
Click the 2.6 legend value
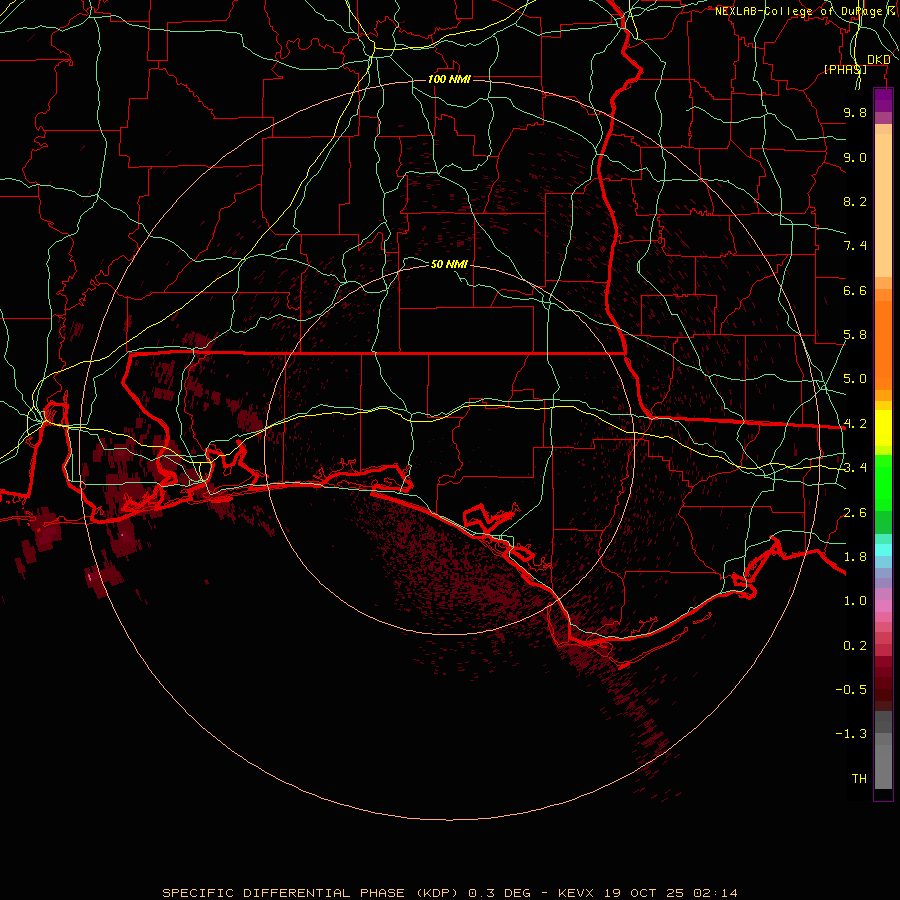point(855,513)
